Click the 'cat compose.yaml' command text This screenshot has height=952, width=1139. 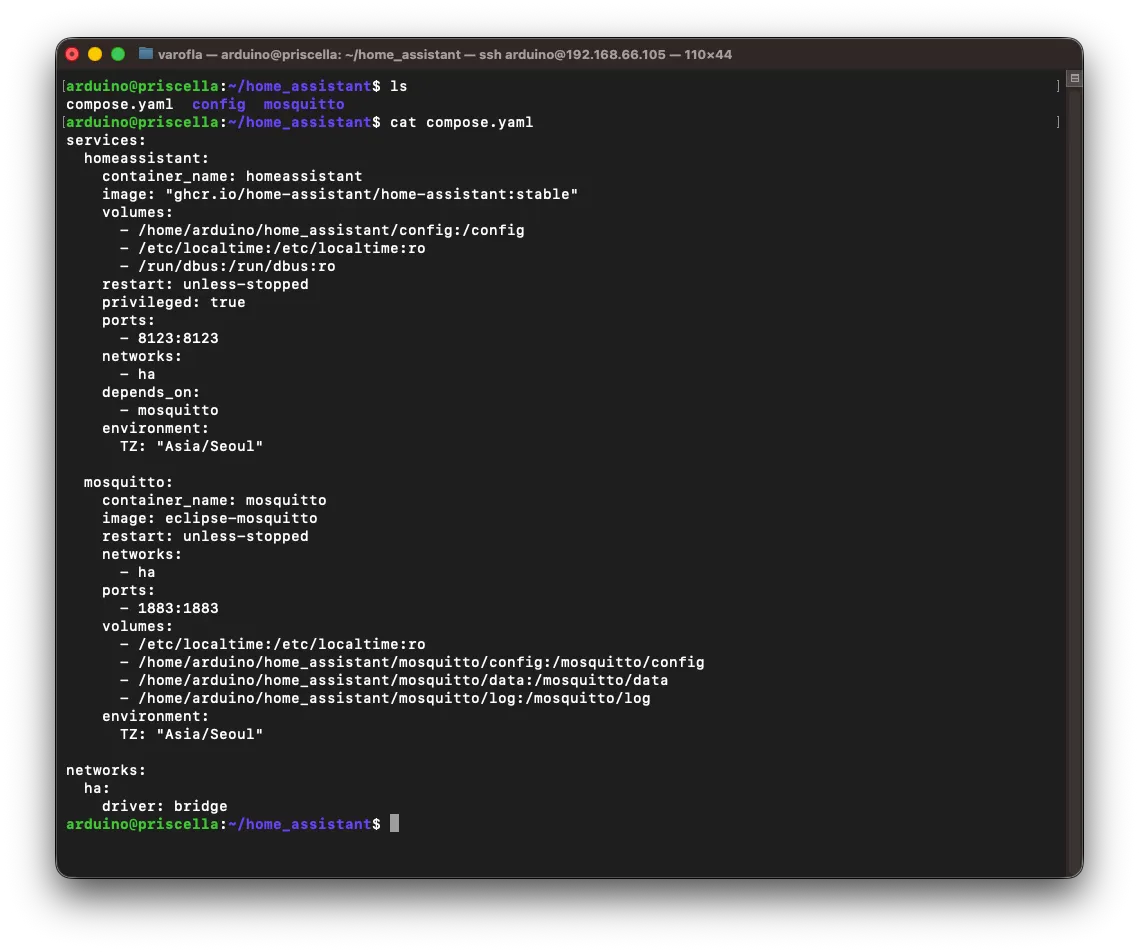coord(461,123)
